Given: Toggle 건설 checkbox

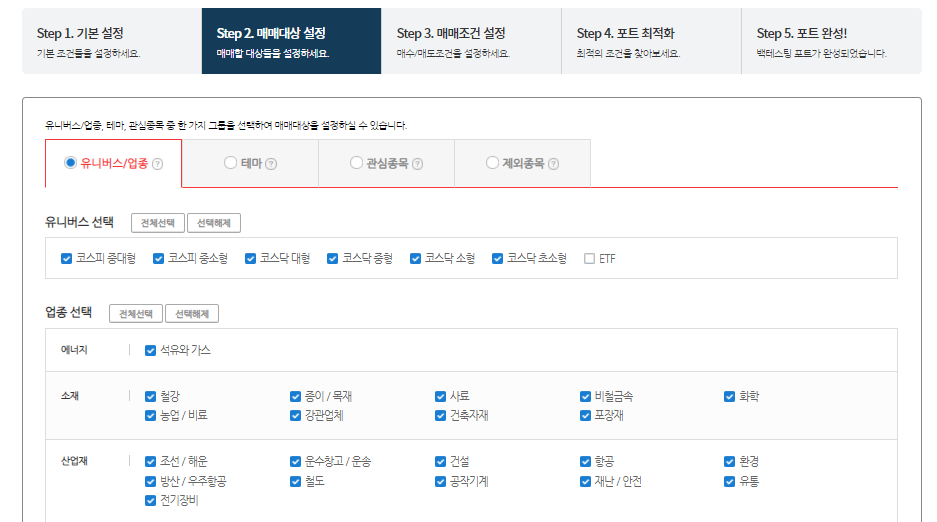Looking at the screenshot, I should 440,462.
